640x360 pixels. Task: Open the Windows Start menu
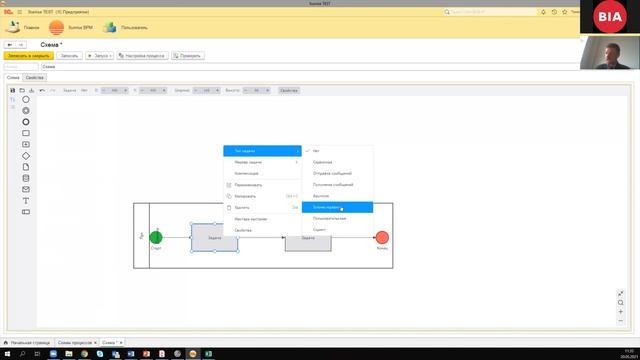[x=7, y=354]
